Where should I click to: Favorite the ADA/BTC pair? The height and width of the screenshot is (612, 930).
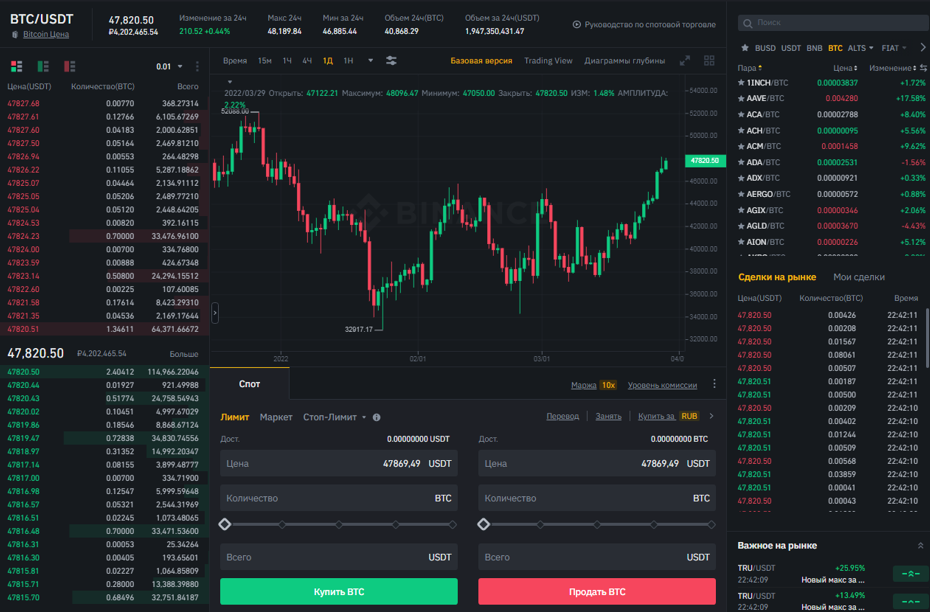pos(741,162)
